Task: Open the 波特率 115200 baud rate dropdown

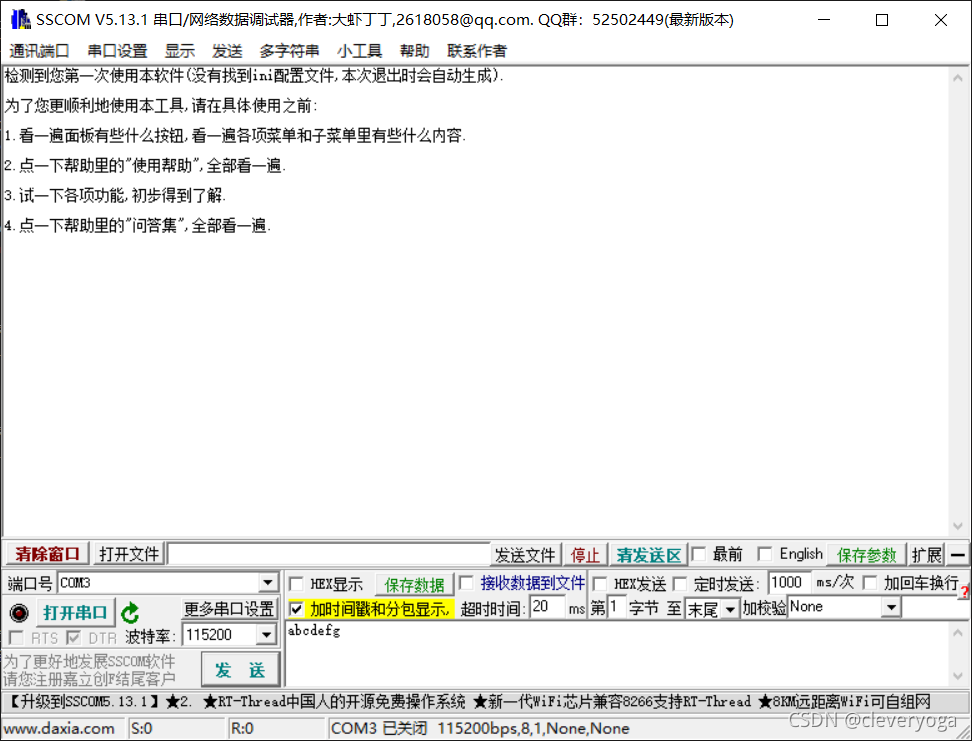Action: (x=266, y=635)
